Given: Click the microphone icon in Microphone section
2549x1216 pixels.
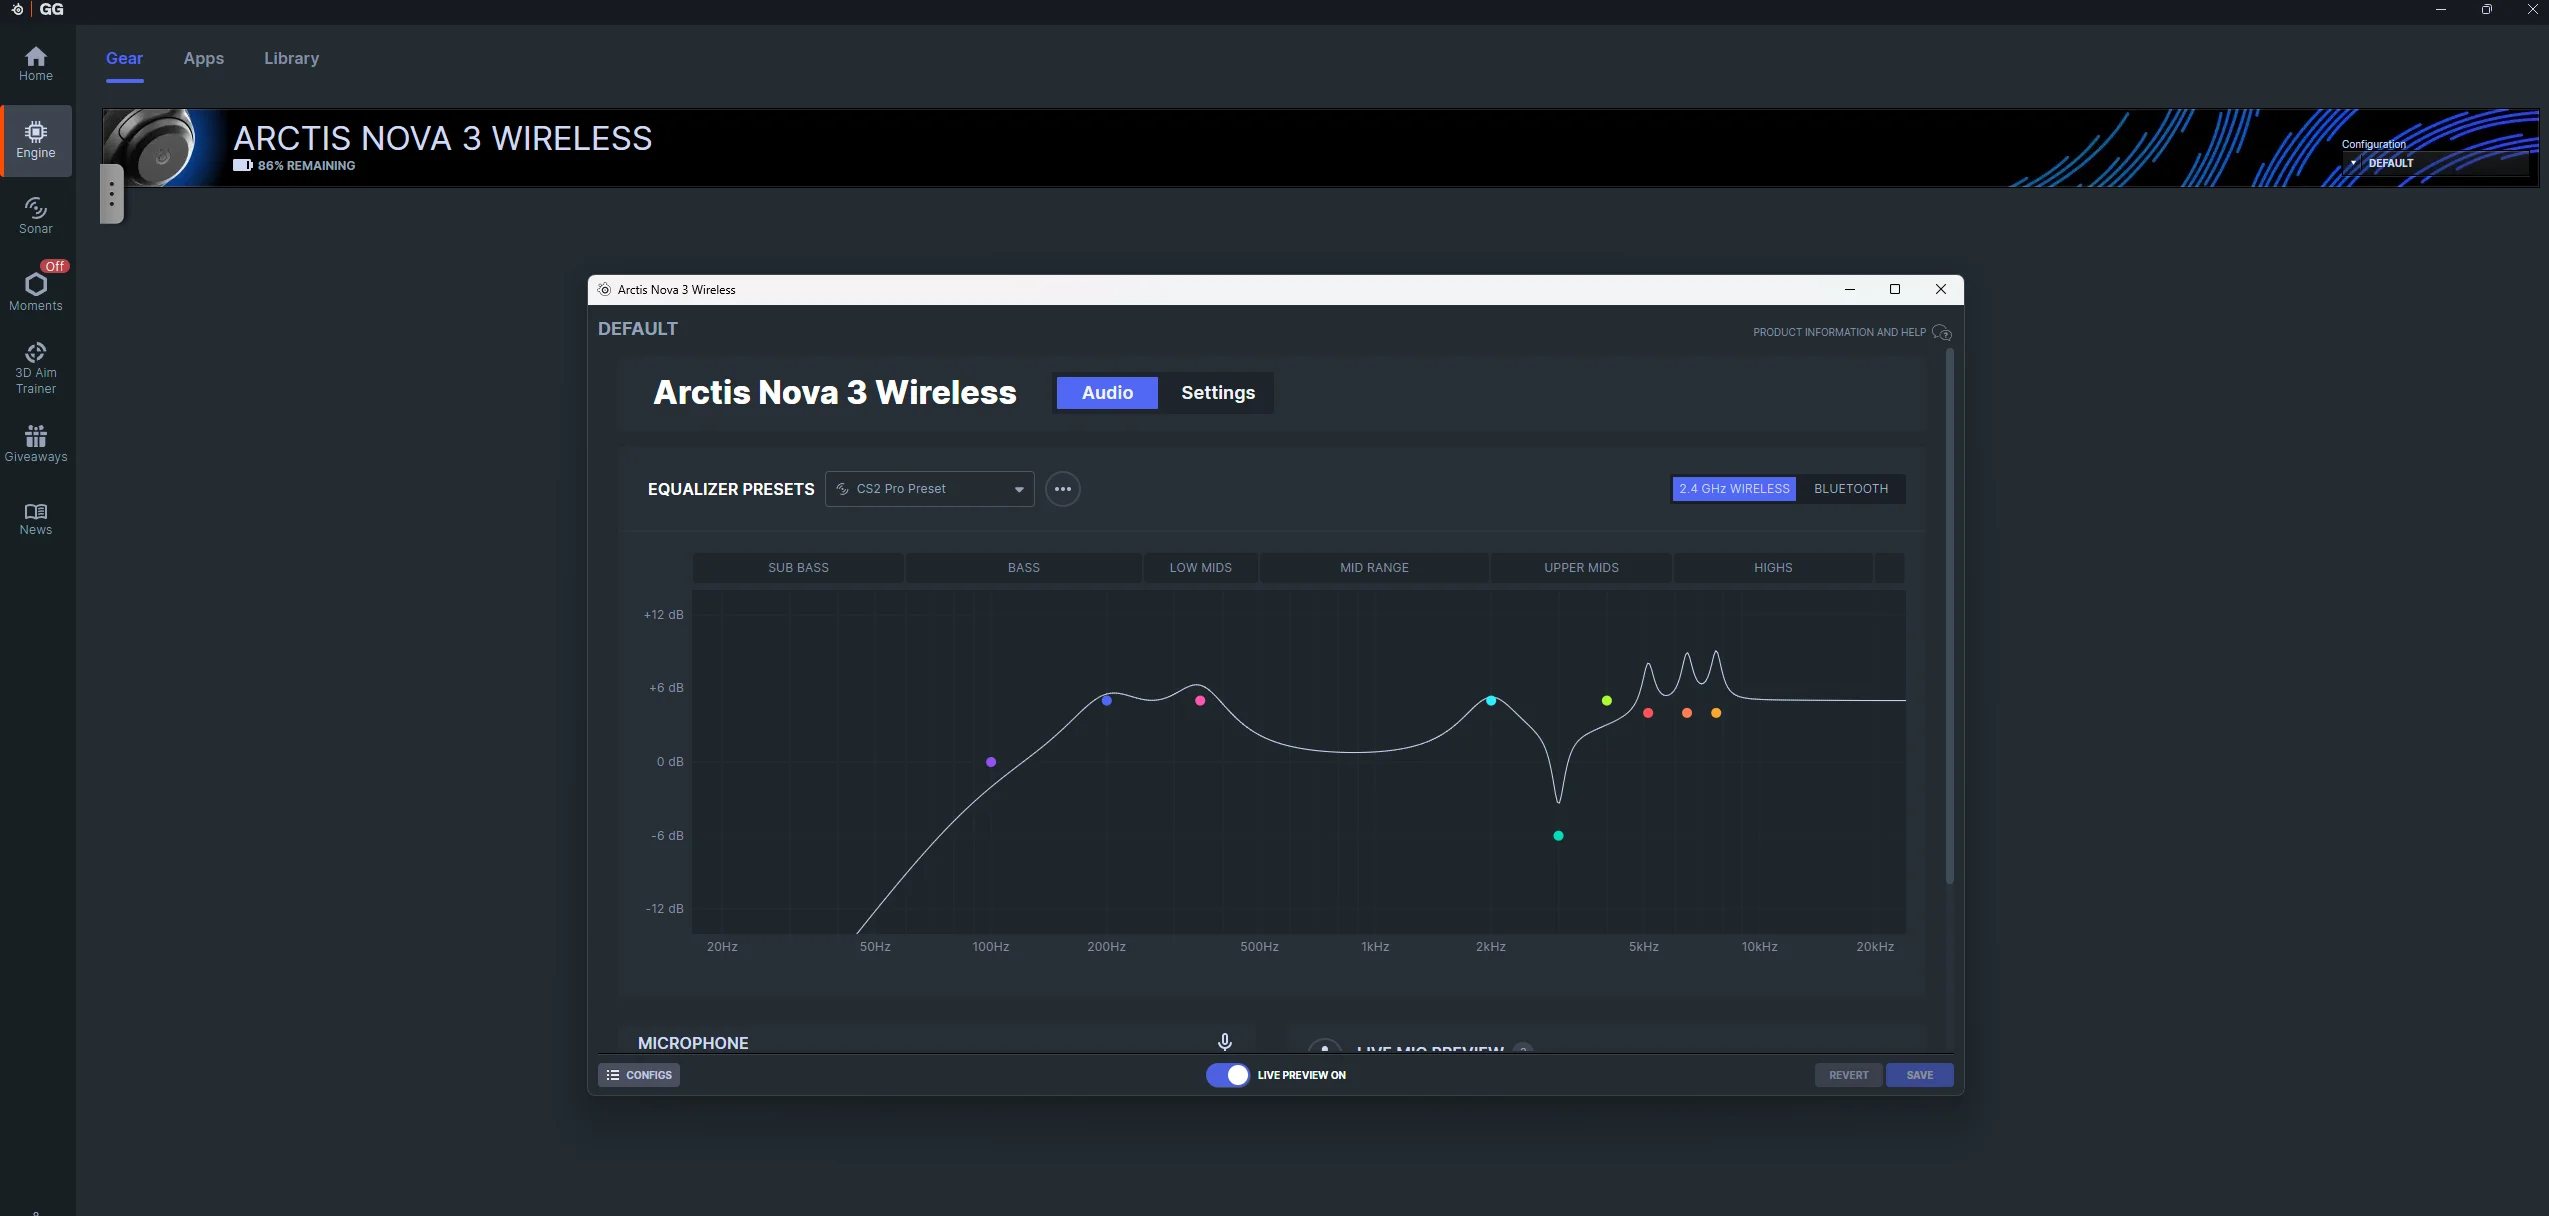Looking at the screenshot, I should [x=1224, y=1042].
